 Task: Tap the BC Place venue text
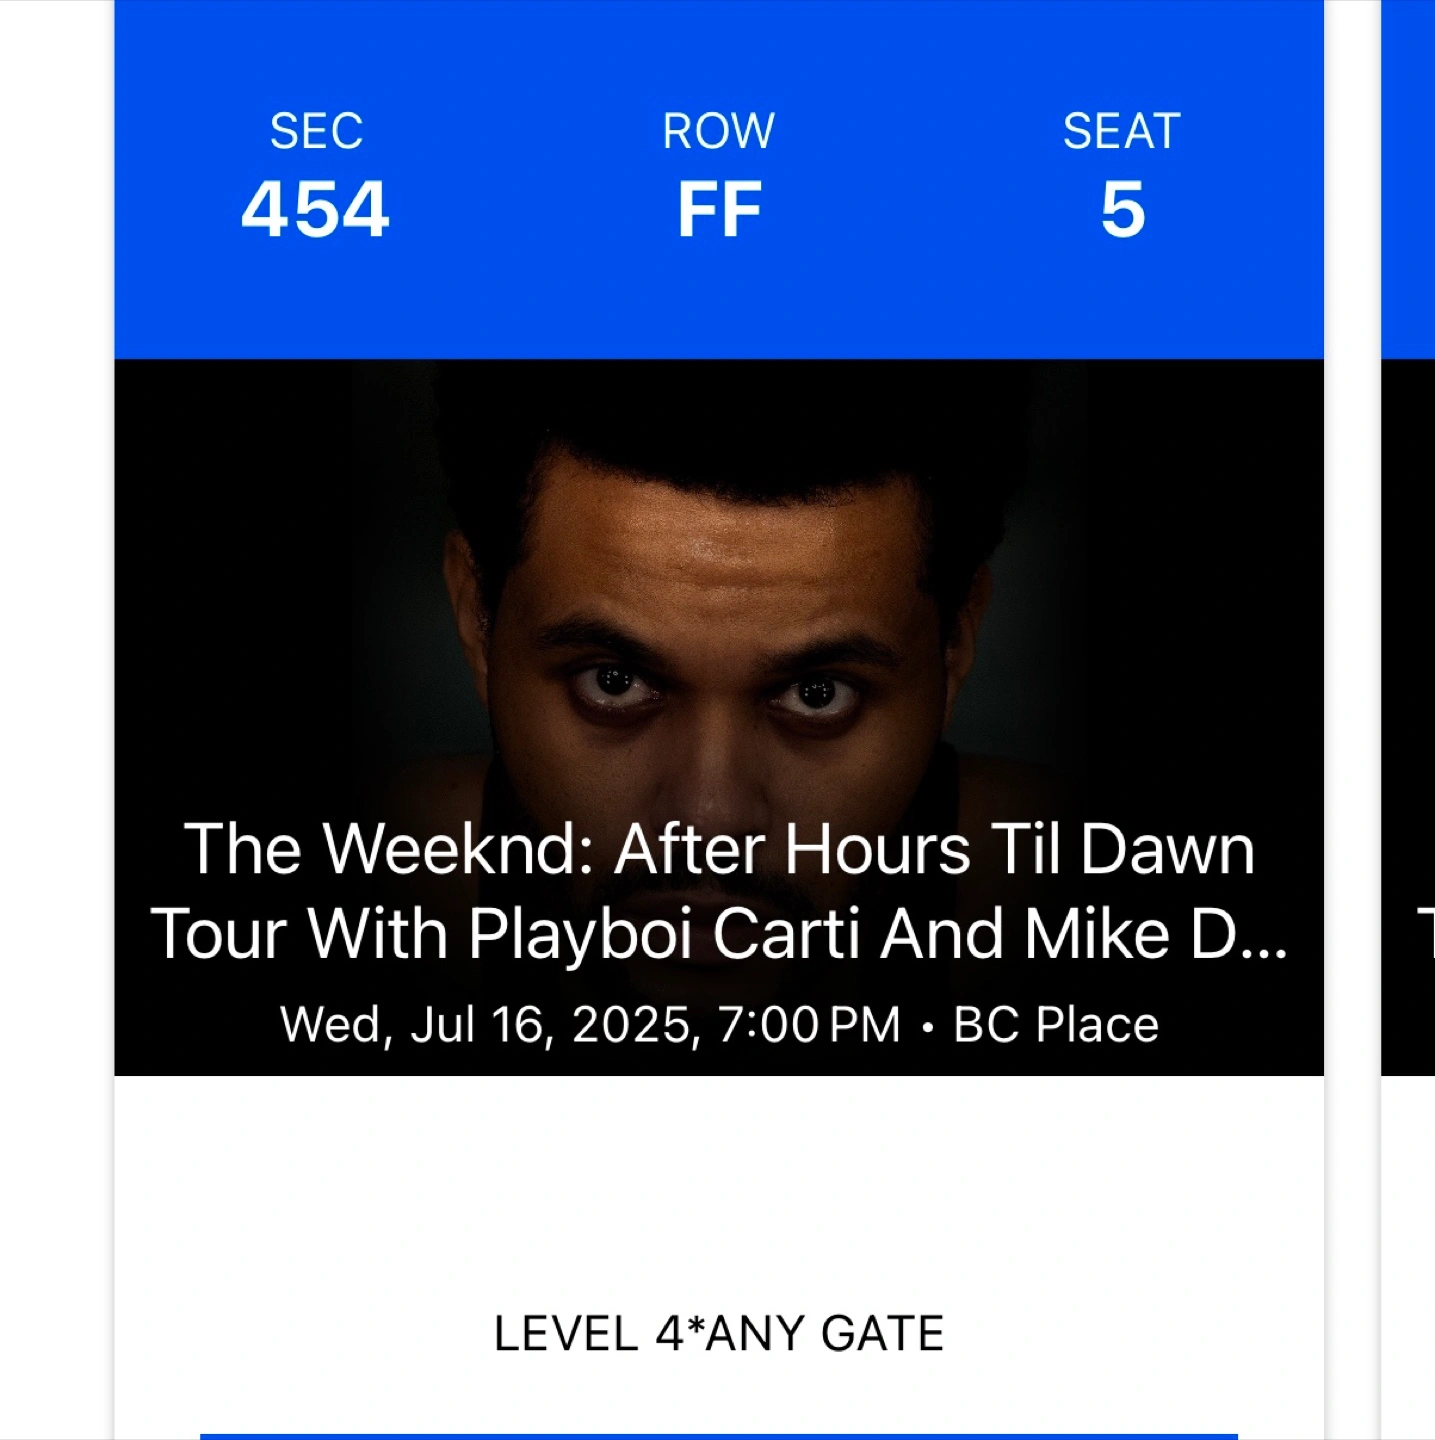click(x=1056, y=1025)
